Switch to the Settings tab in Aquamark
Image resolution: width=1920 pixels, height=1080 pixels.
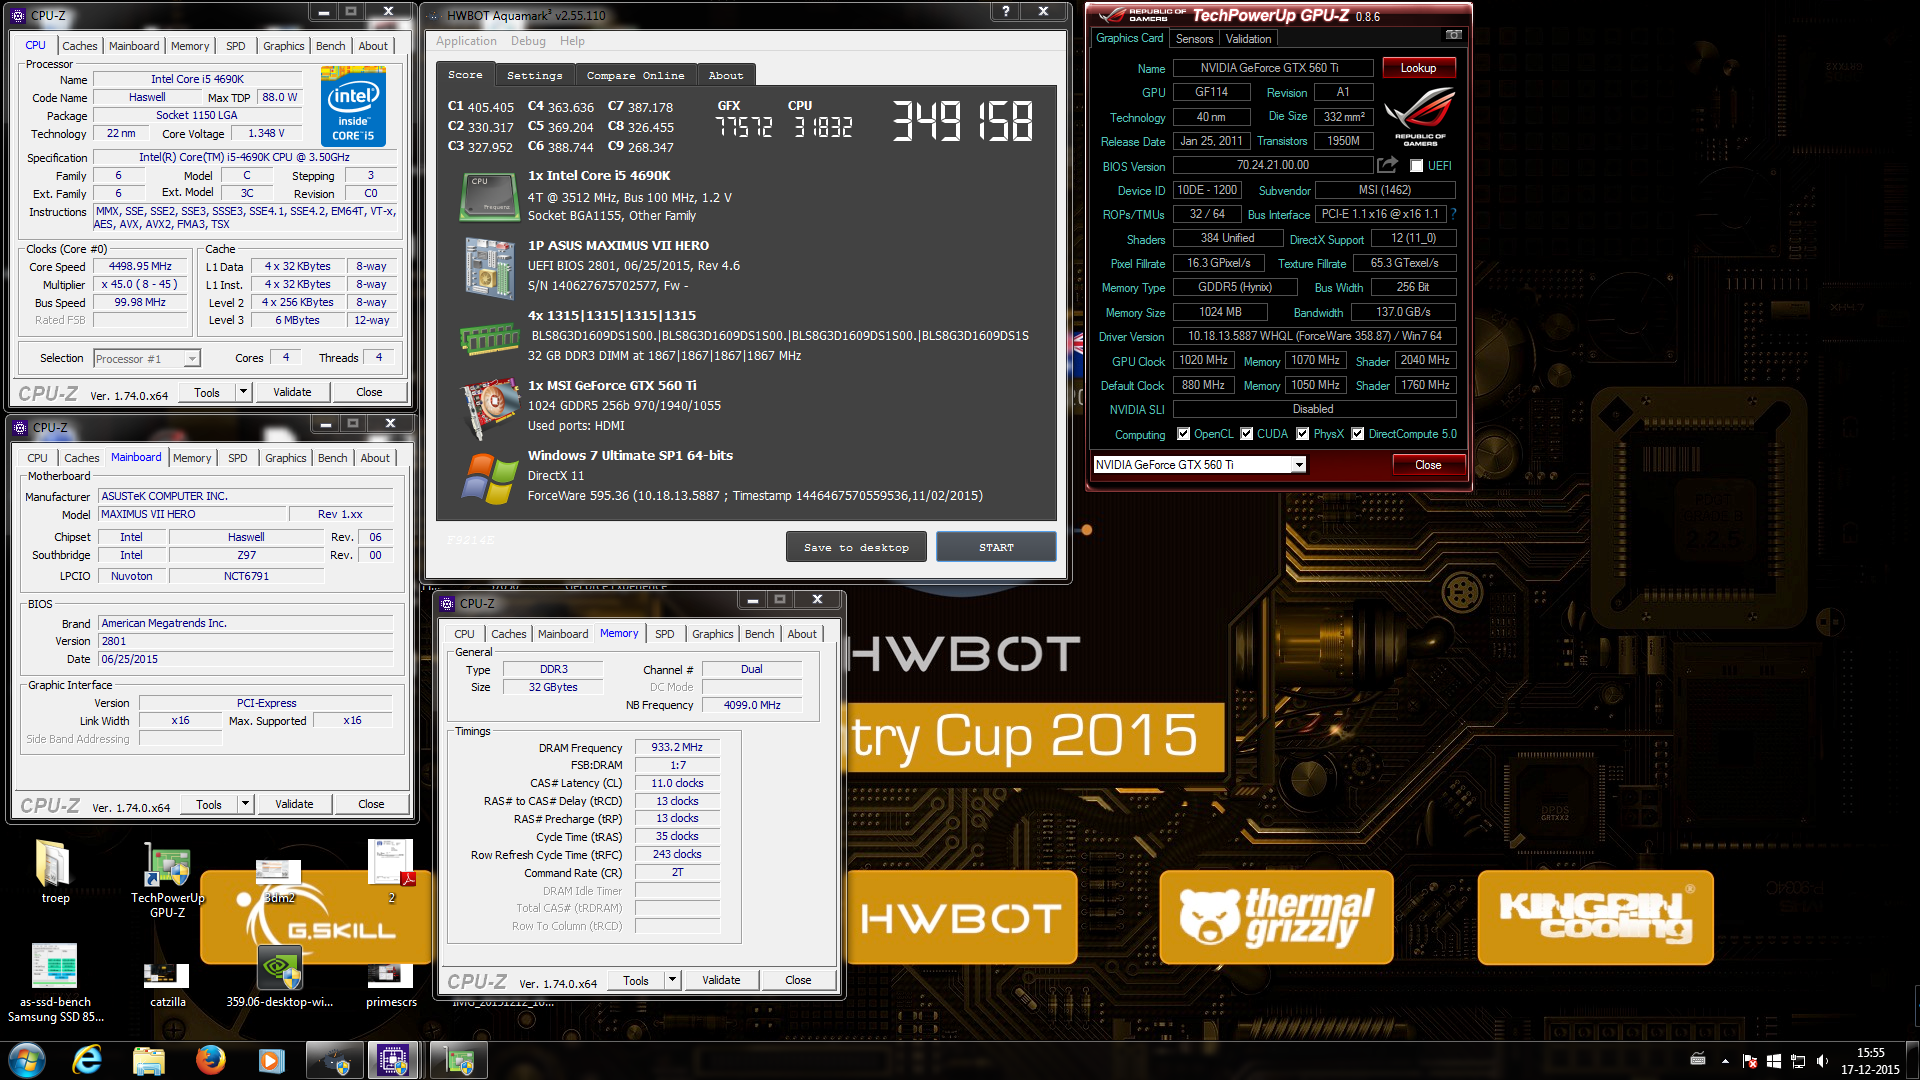(534, 75)
